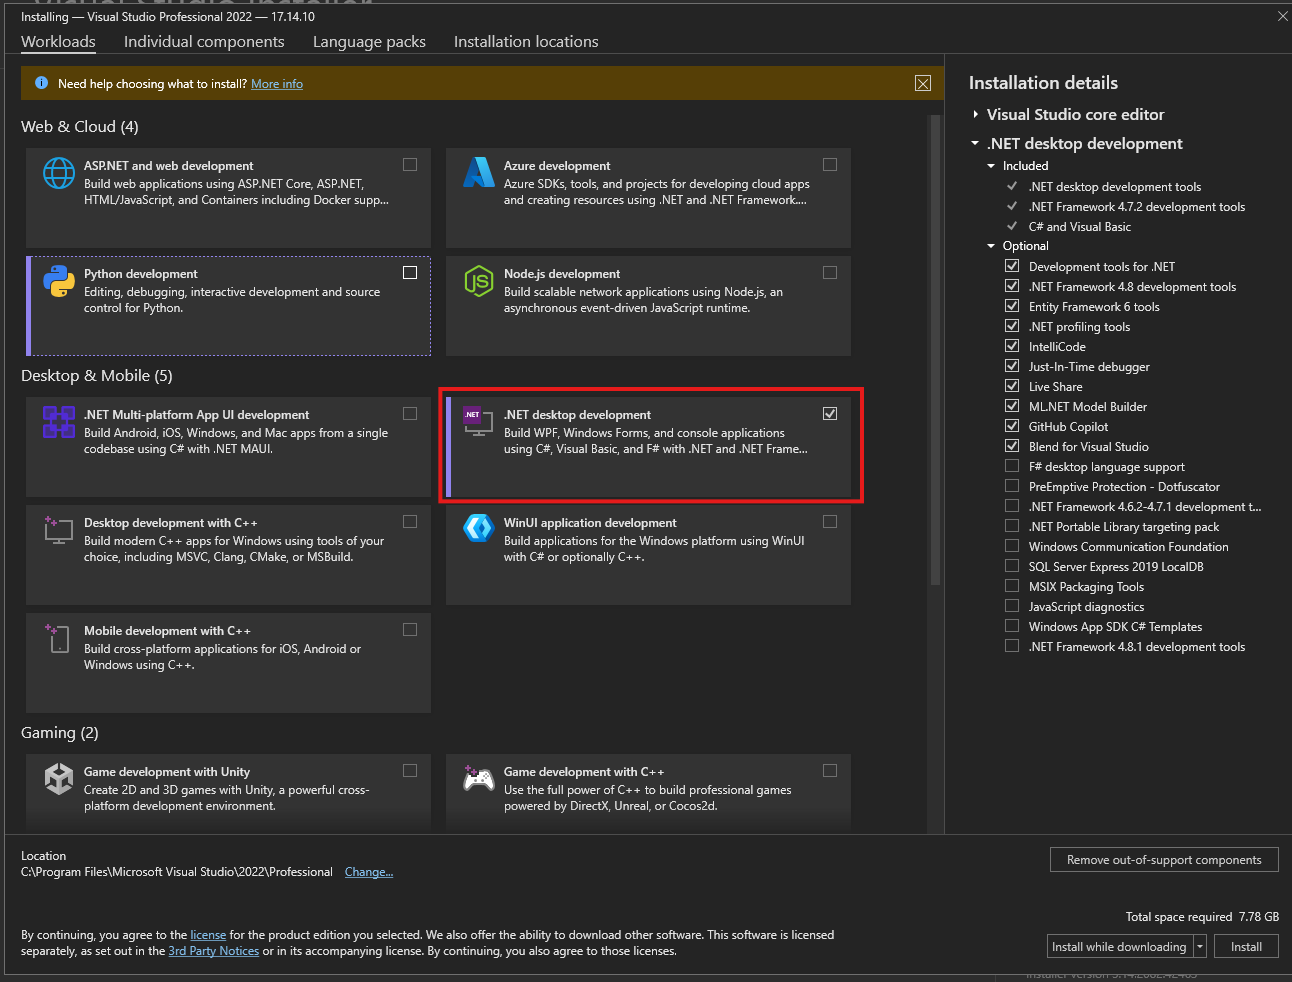The image size is (1292, 982).
Task: Collapse the Optional components list
Action: tap(992, 246)
